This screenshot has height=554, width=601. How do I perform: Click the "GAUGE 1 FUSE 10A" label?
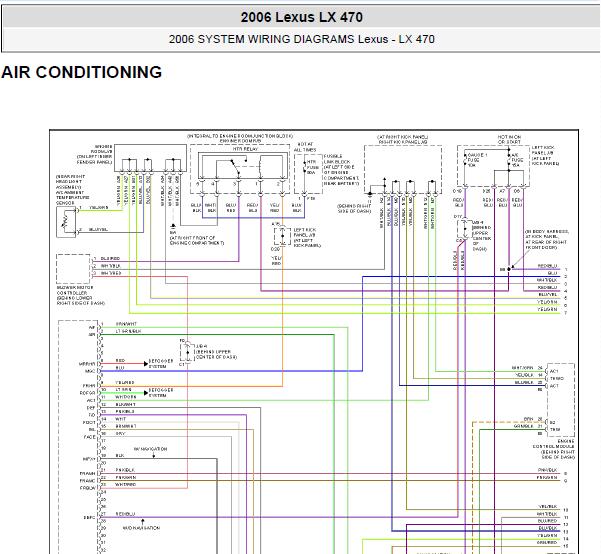click(477, 160)
